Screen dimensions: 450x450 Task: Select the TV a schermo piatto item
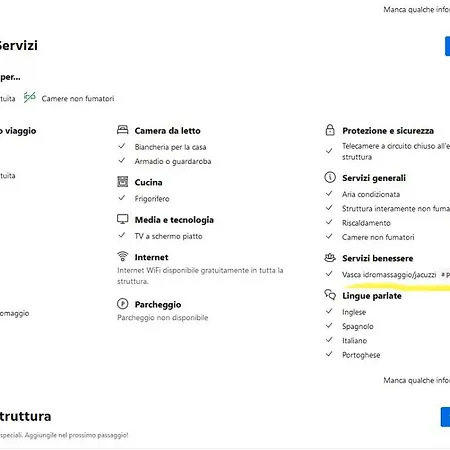point(168,236)
